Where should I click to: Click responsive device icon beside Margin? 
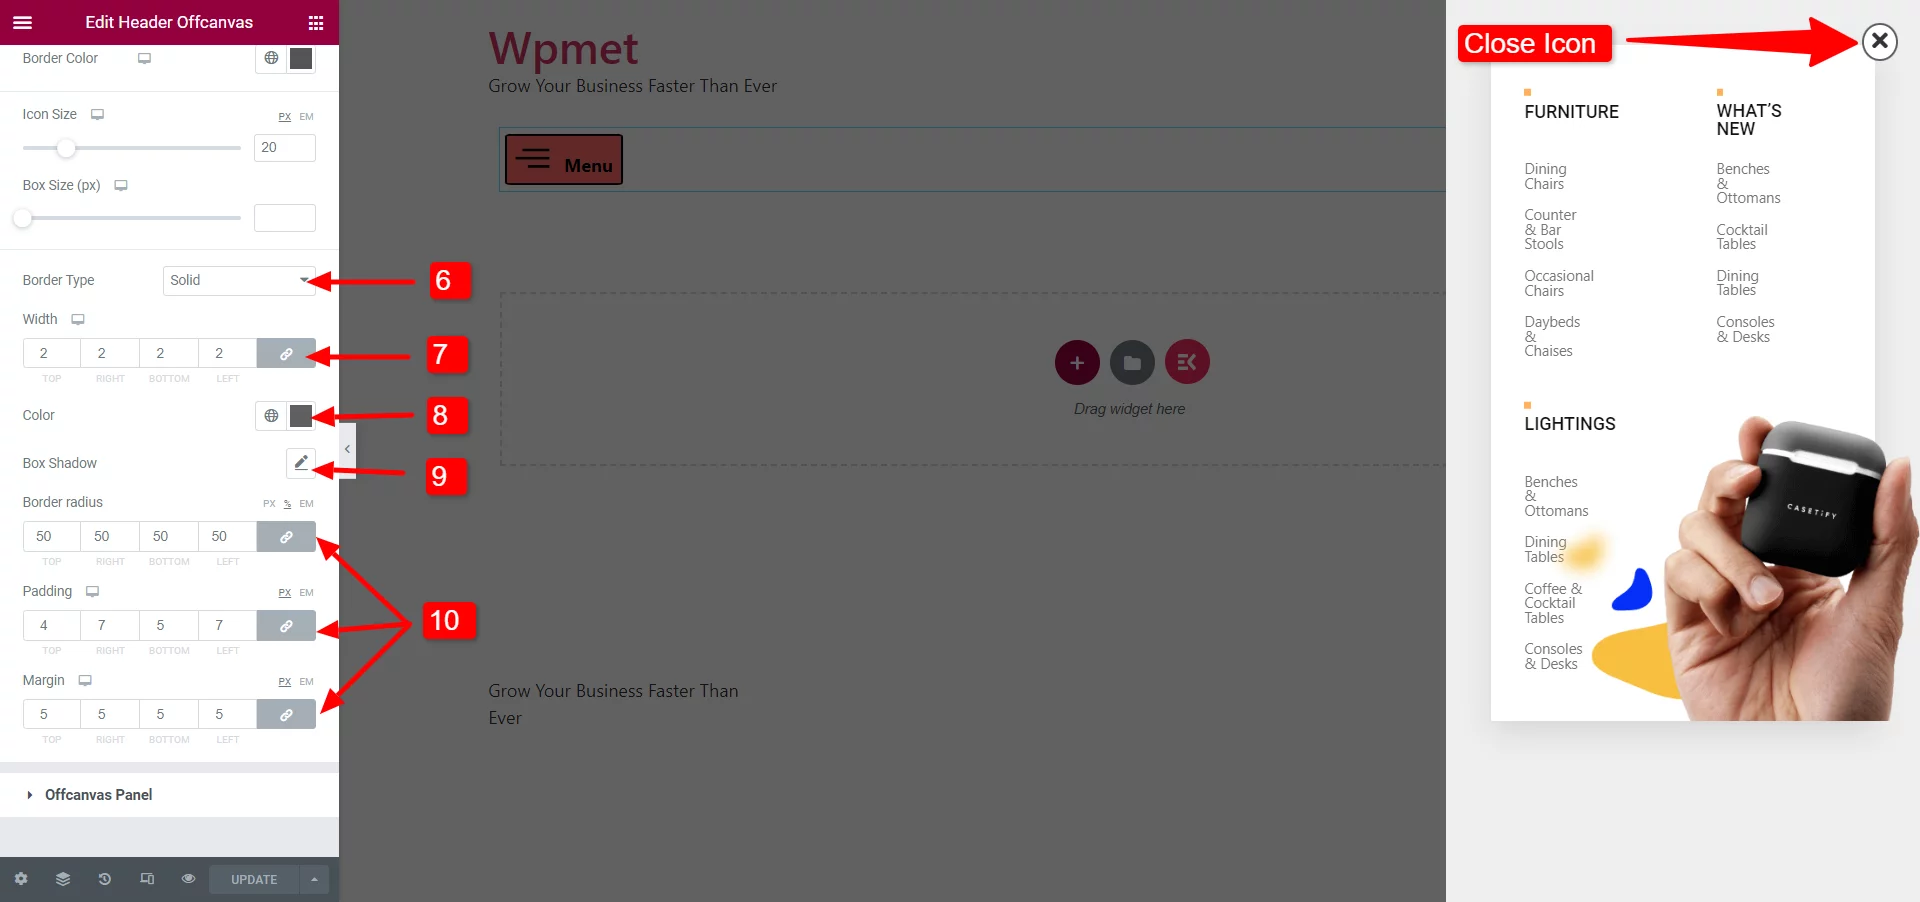tap(85, 680)
